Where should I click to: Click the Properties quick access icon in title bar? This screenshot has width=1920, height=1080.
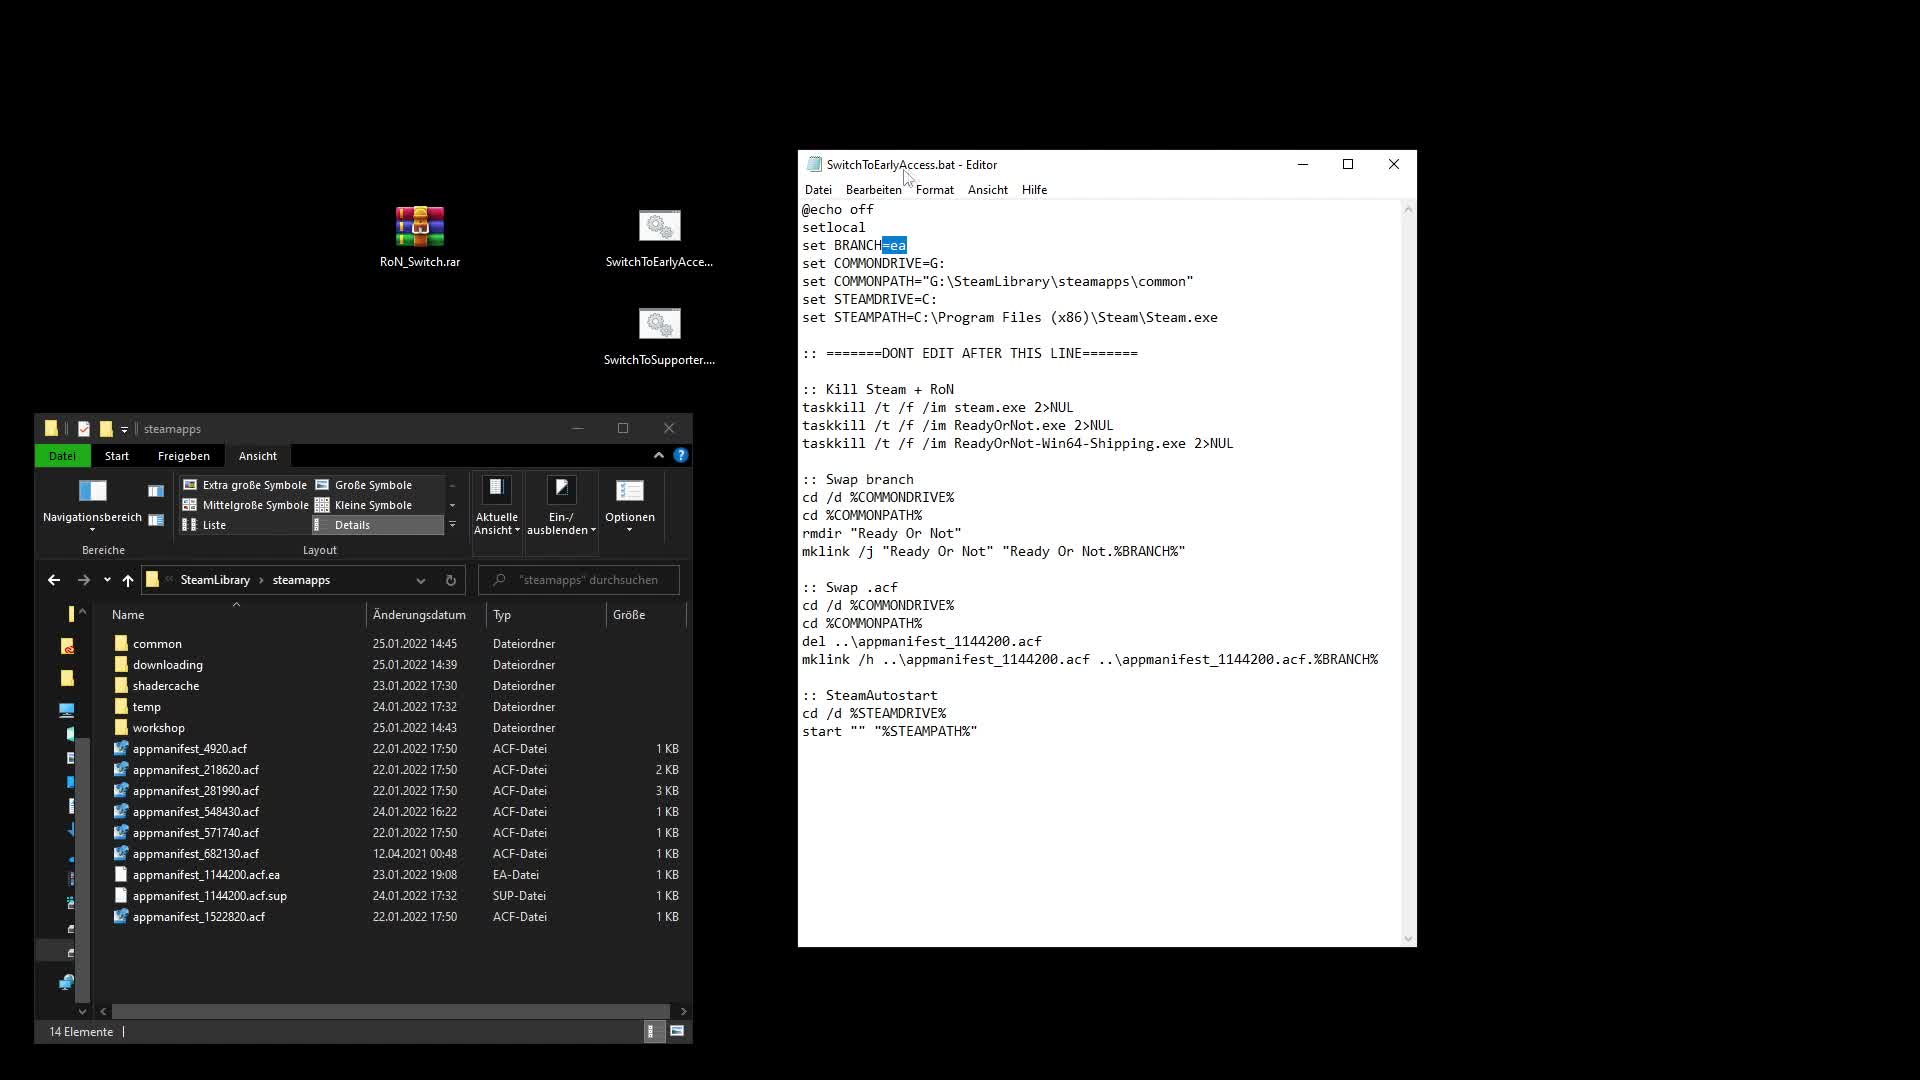pos(84,429)
